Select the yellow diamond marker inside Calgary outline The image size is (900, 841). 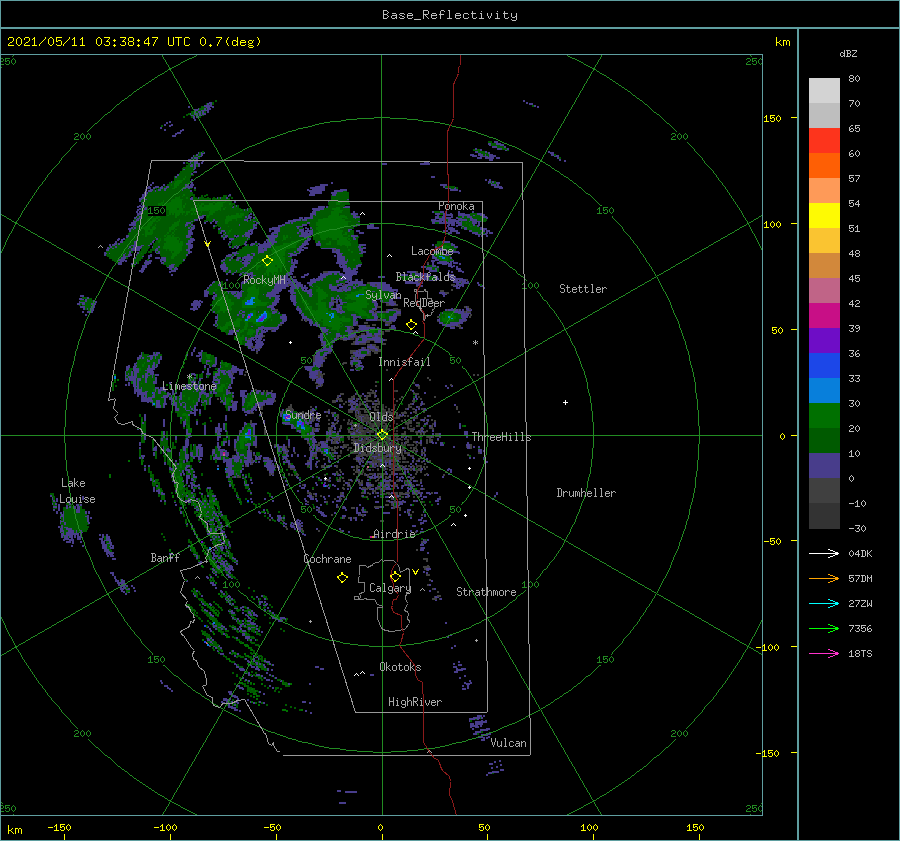click(x=395, y=576)
